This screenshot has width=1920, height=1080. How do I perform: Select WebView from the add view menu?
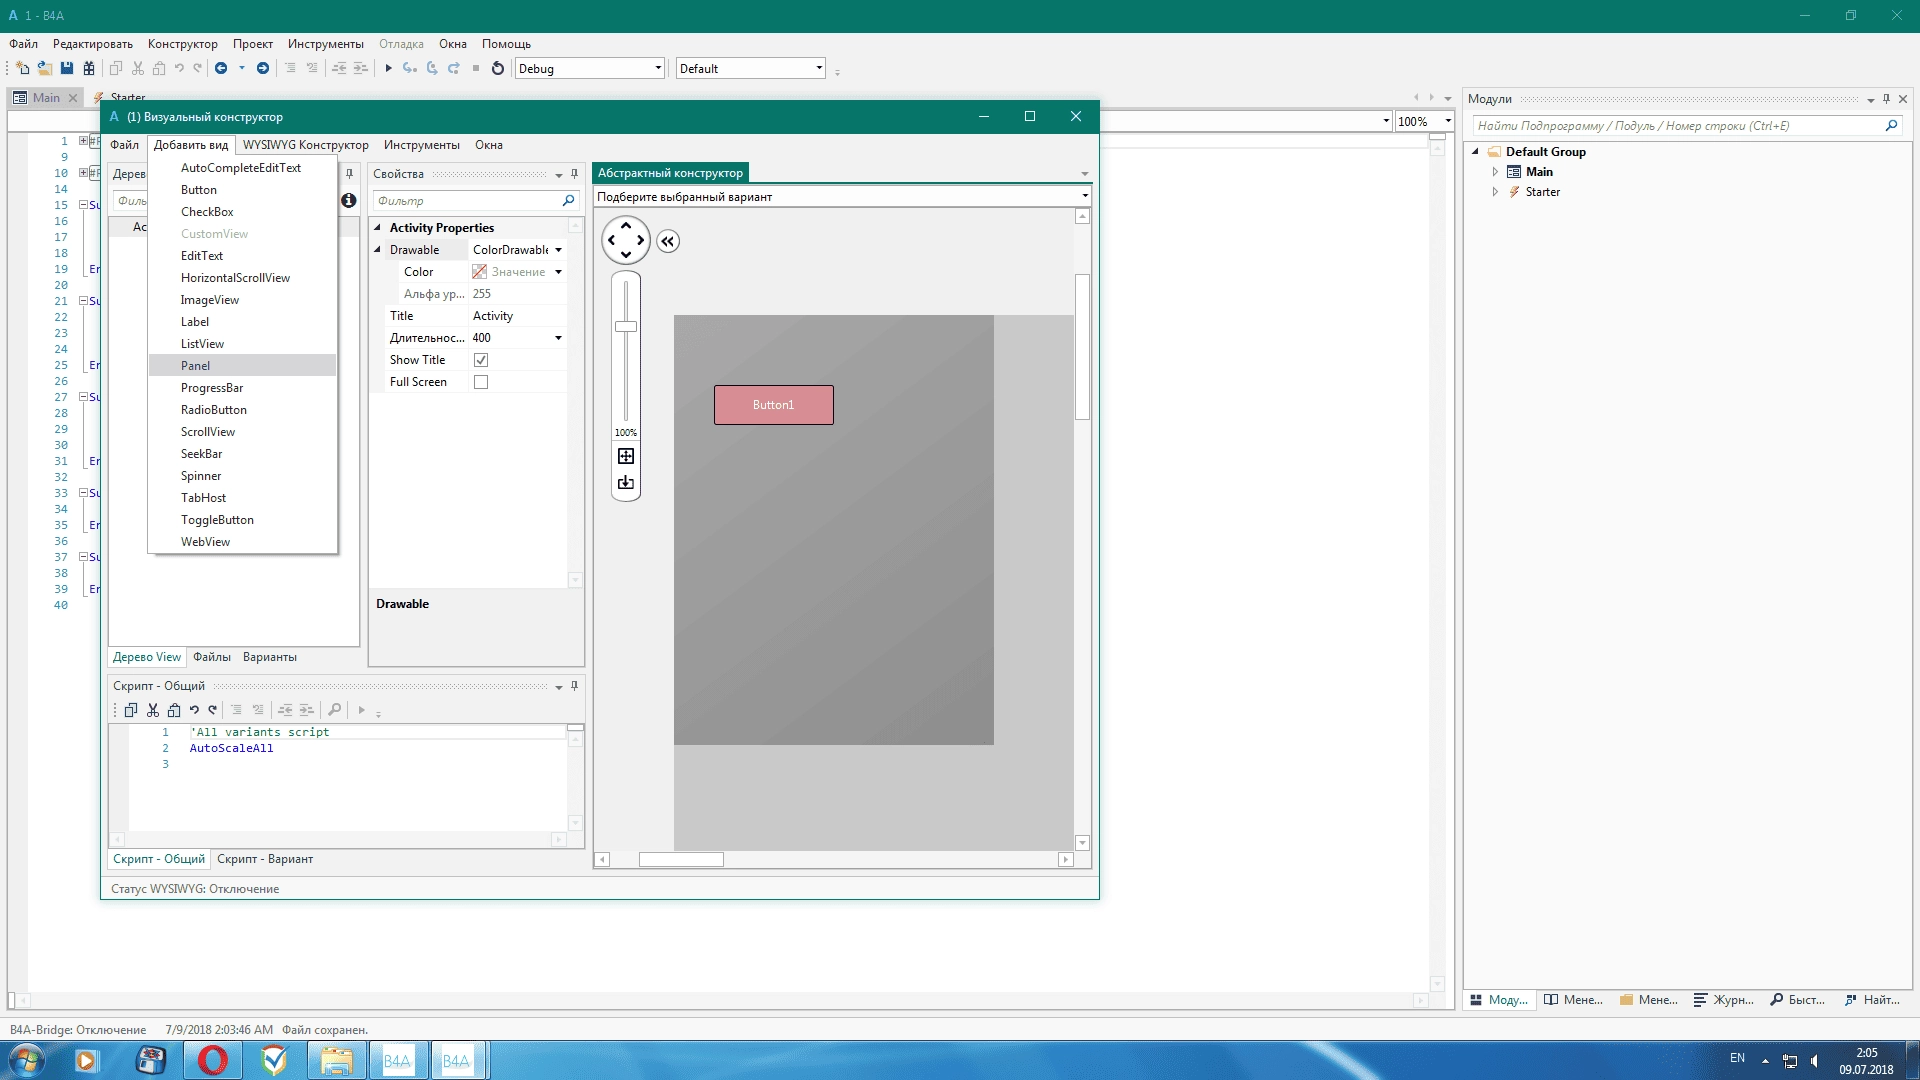tap(242, 542)
